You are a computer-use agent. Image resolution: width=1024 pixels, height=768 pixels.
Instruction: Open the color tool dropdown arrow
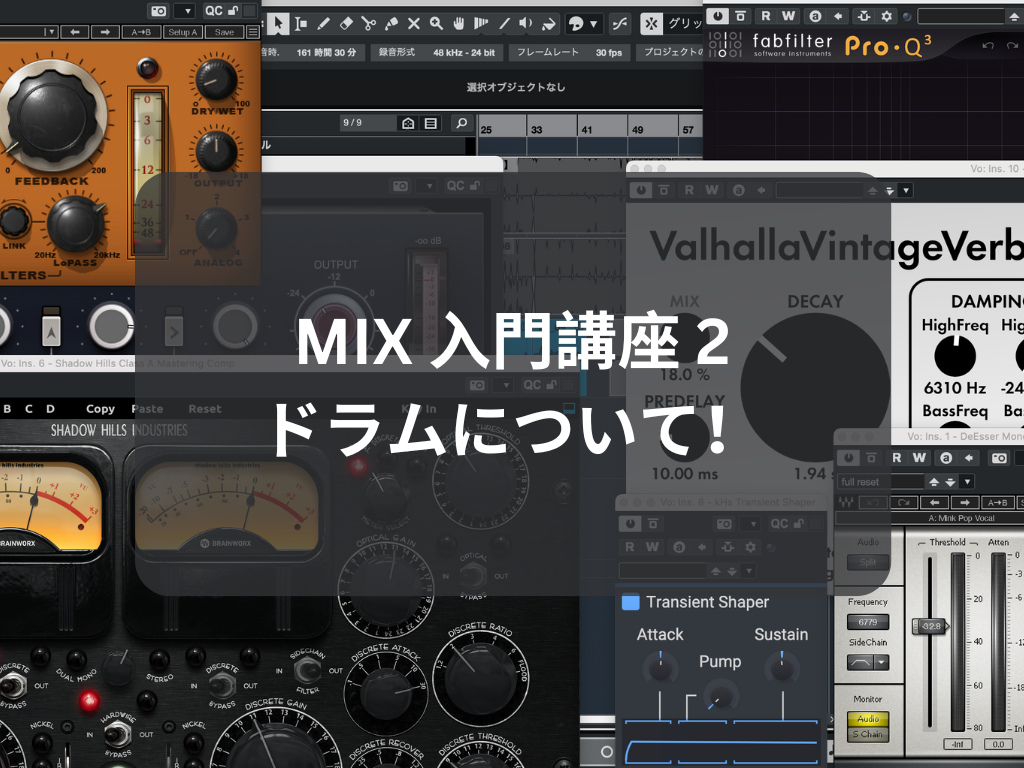pos(594,23)
